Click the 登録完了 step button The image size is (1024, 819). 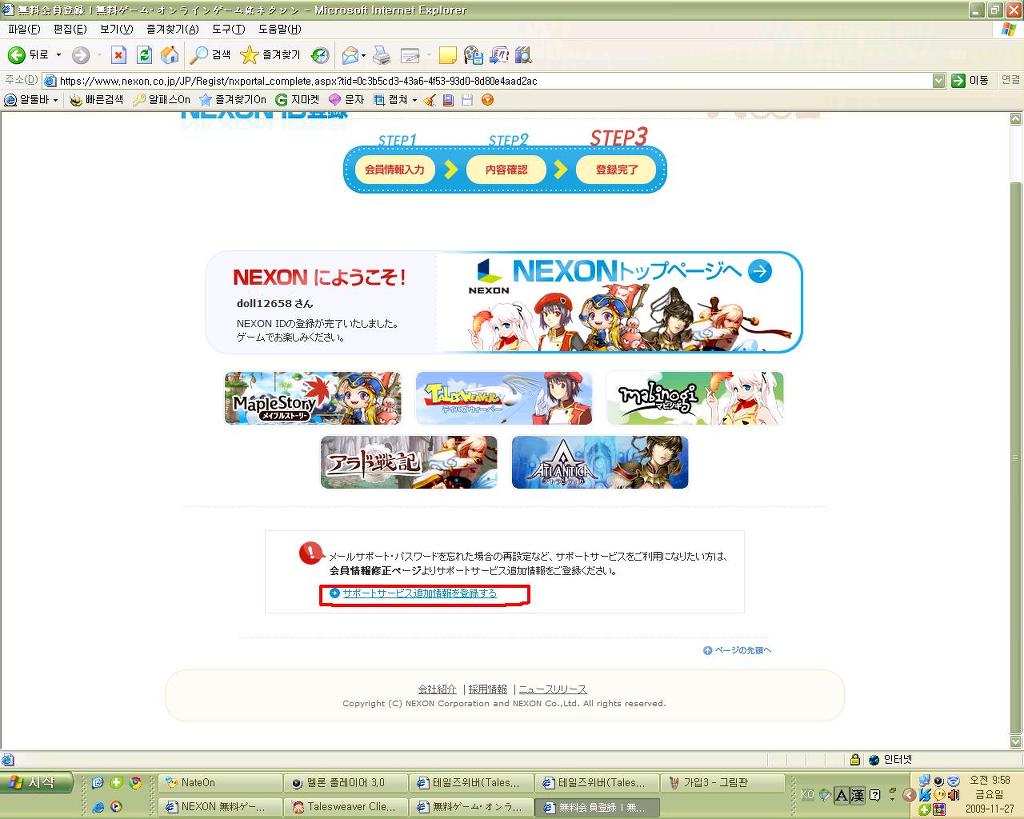click(x=616, y=170)
